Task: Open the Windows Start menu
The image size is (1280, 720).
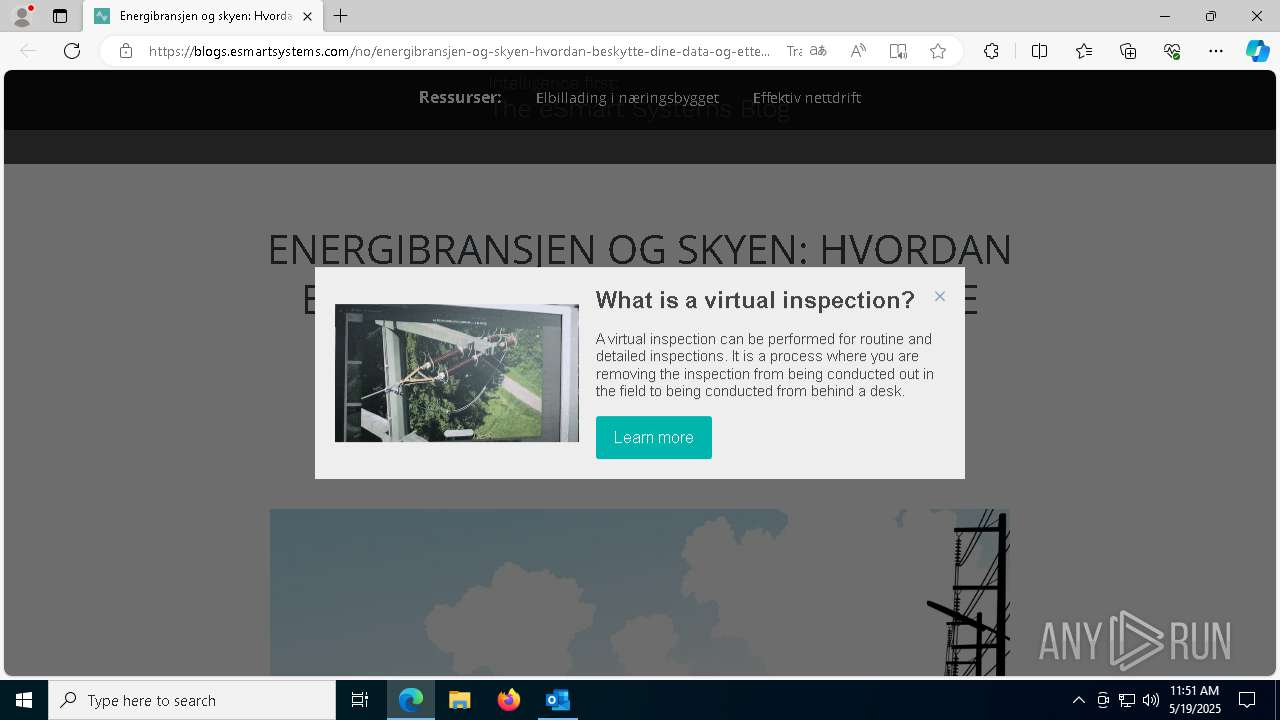Action: click(24, 700)
